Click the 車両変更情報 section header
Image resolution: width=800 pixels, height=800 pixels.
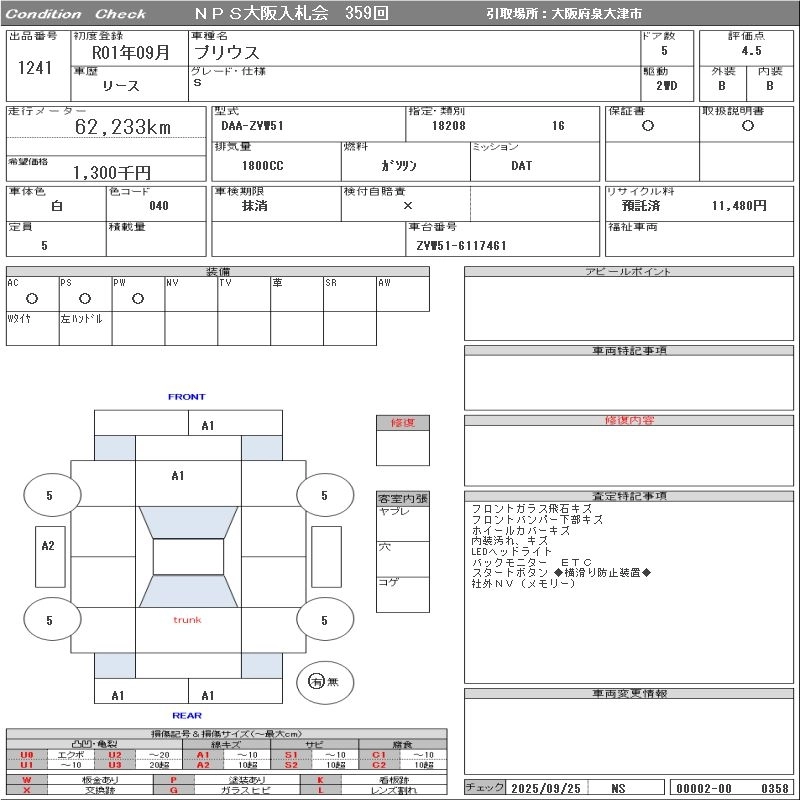tap(629, 693)
